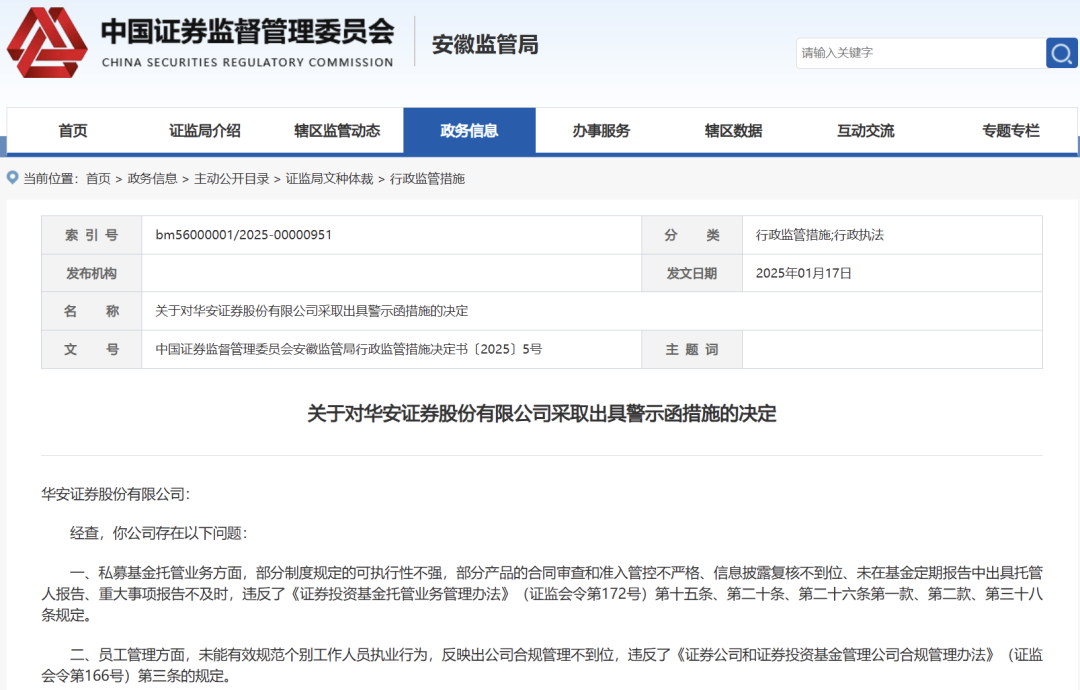
Task: Open the 专题专栏 navigation tab
Action: (1010, 131)
